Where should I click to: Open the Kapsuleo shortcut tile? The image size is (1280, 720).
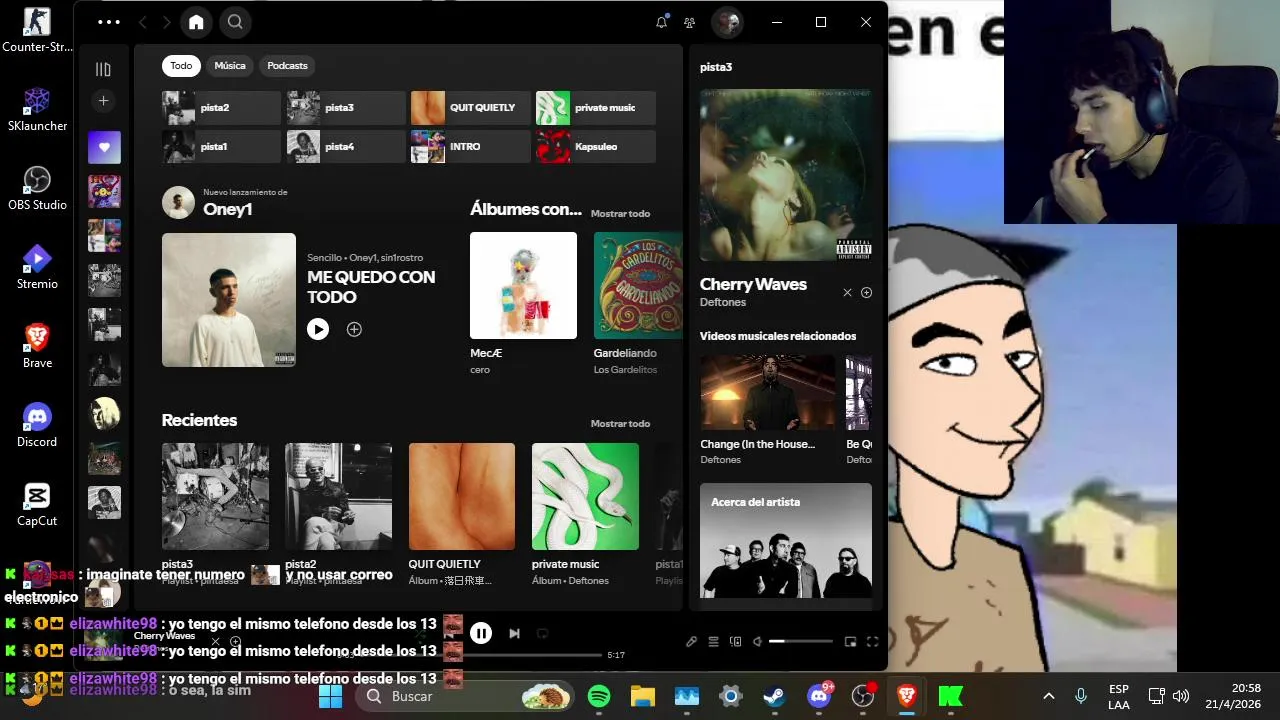point(595,147)
